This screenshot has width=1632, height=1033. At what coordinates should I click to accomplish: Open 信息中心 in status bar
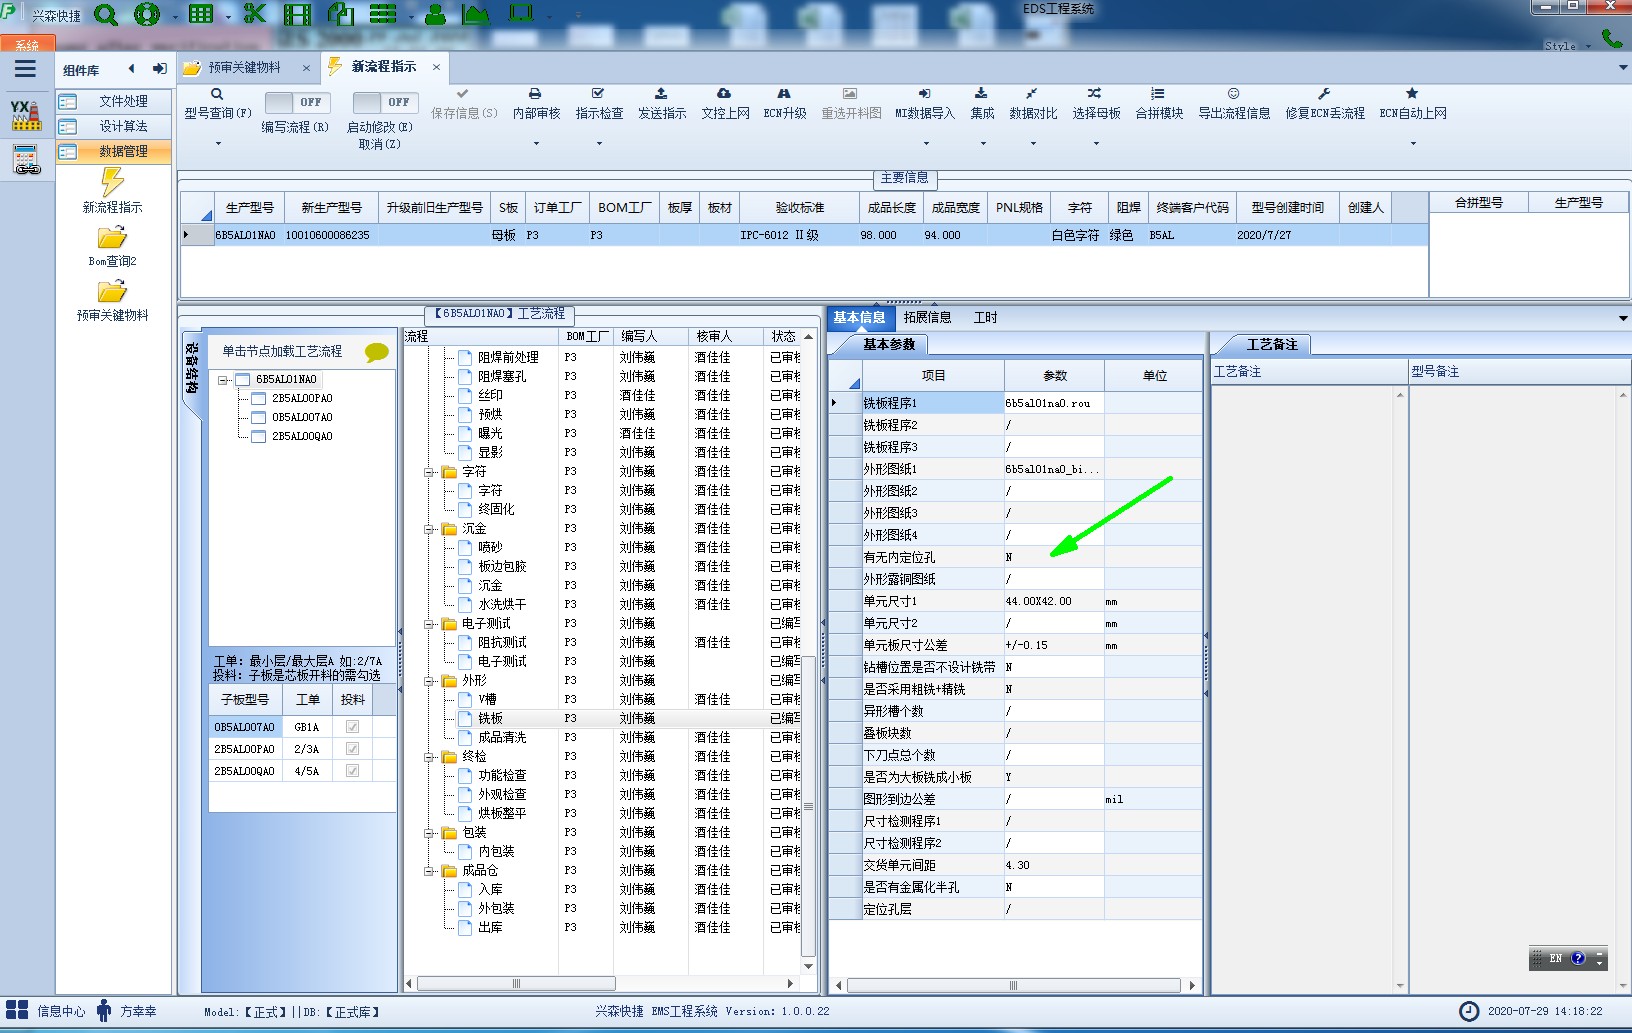47,1011
